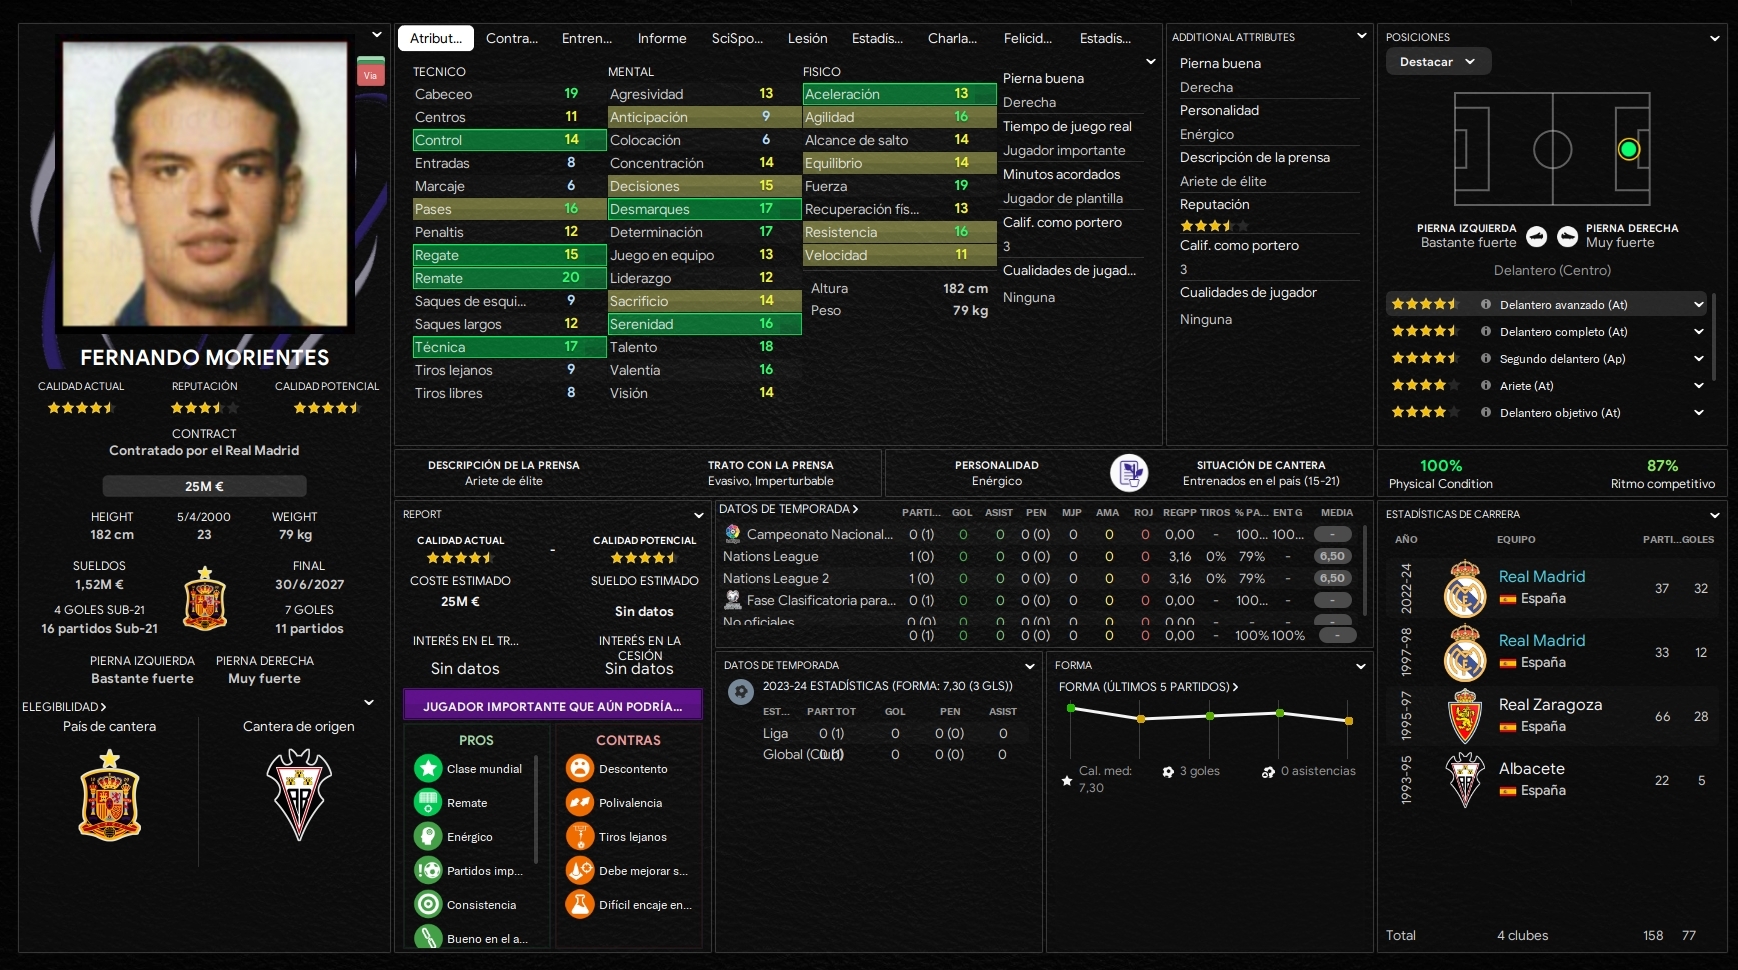This screenshot has width=1738, height=970.
Task: Click the Polivalencia icon in Contras
Action: point(580,802)
